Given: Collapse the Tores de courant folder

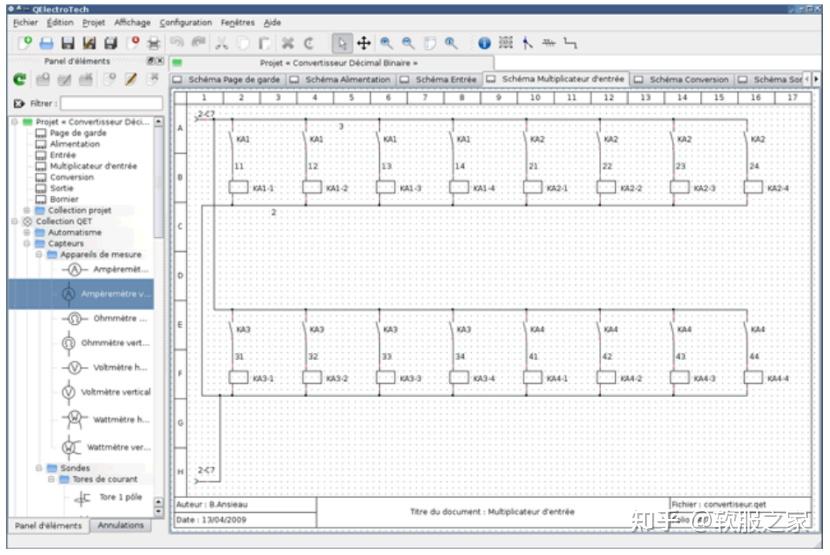Looking at the screenshot, I should tap(51, 479).
